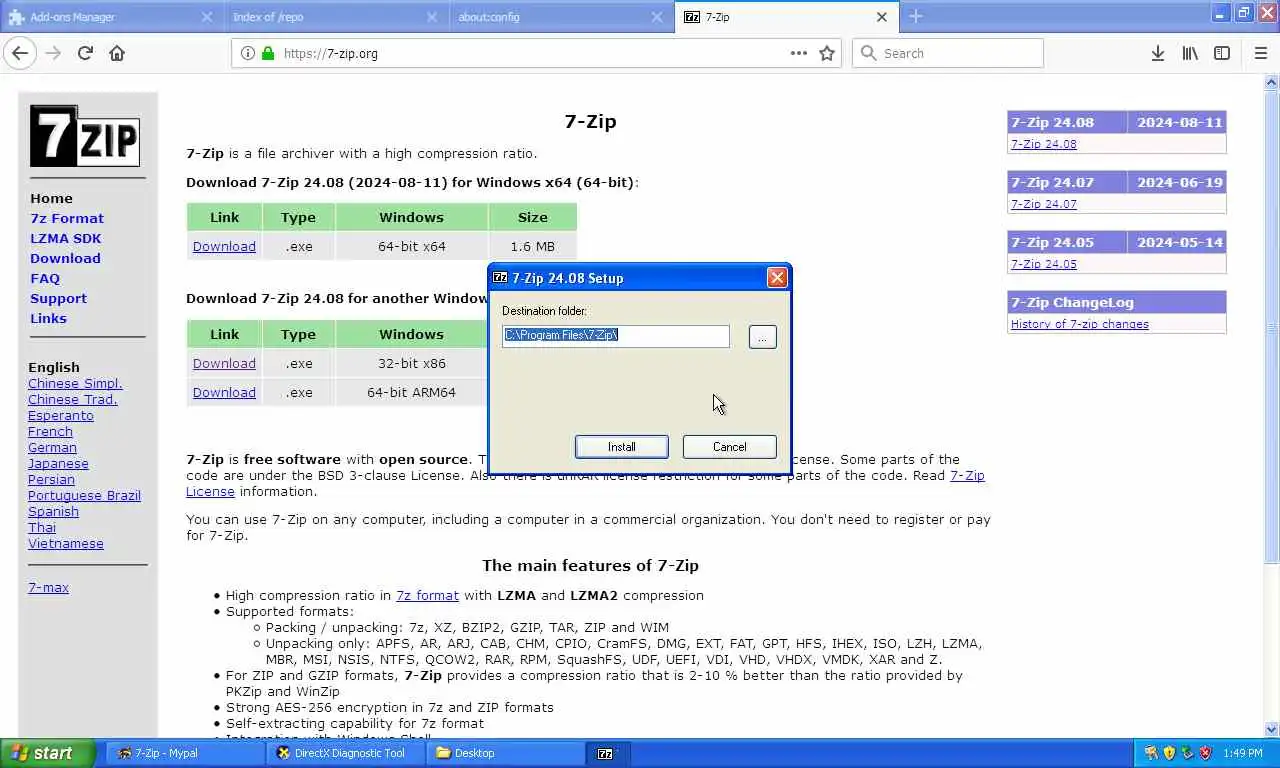
Task: Open the 7-Zip 24.08 news link
Action: tap(1043, 144)
